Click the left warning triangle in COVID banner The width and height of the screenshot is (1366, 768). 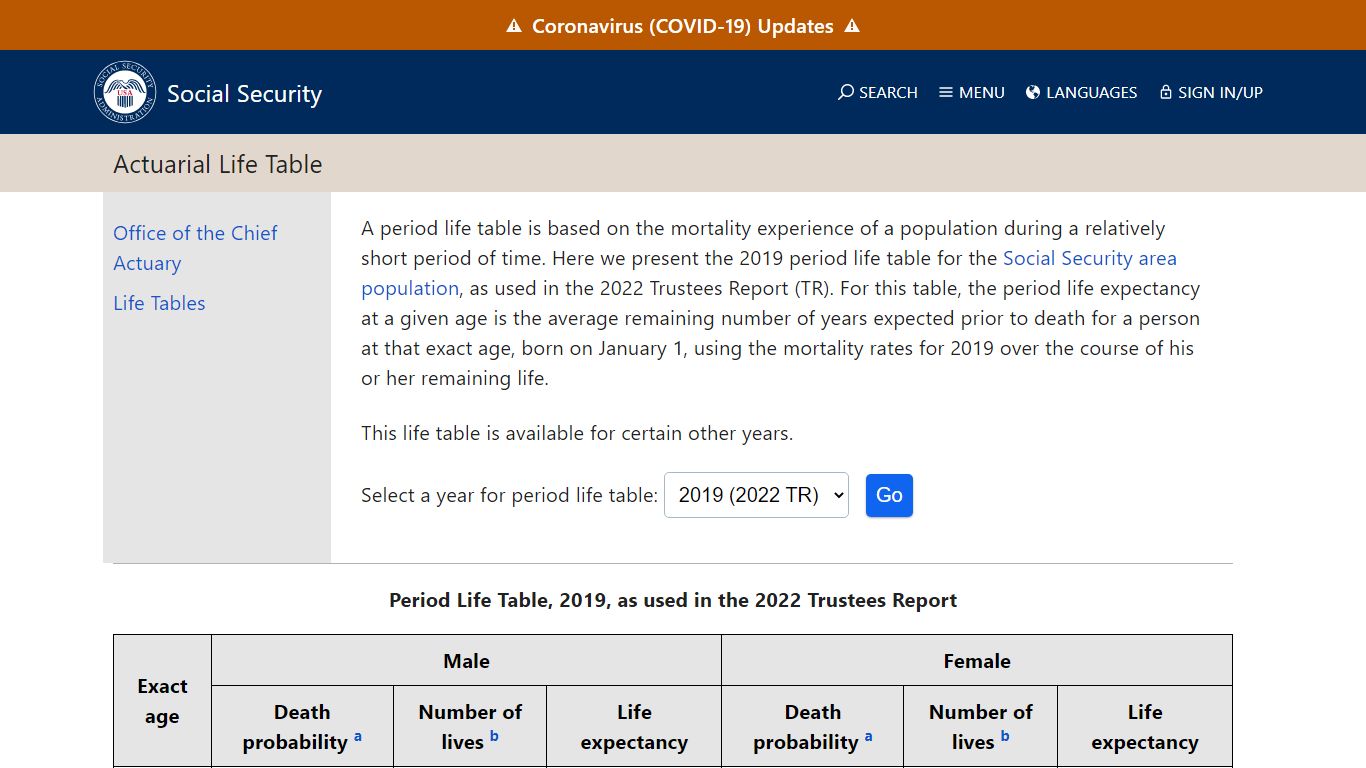pos(514,26)
